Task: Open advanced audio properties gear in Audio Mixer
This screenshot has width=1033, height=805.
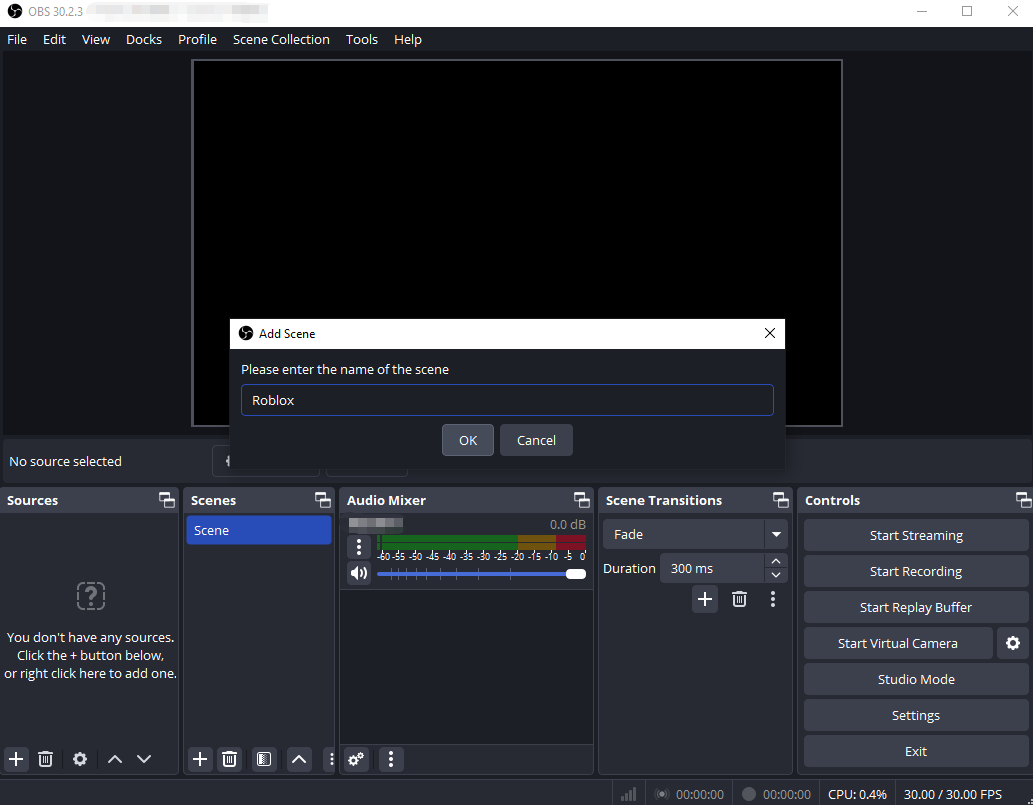Action: tap(356, 759)
